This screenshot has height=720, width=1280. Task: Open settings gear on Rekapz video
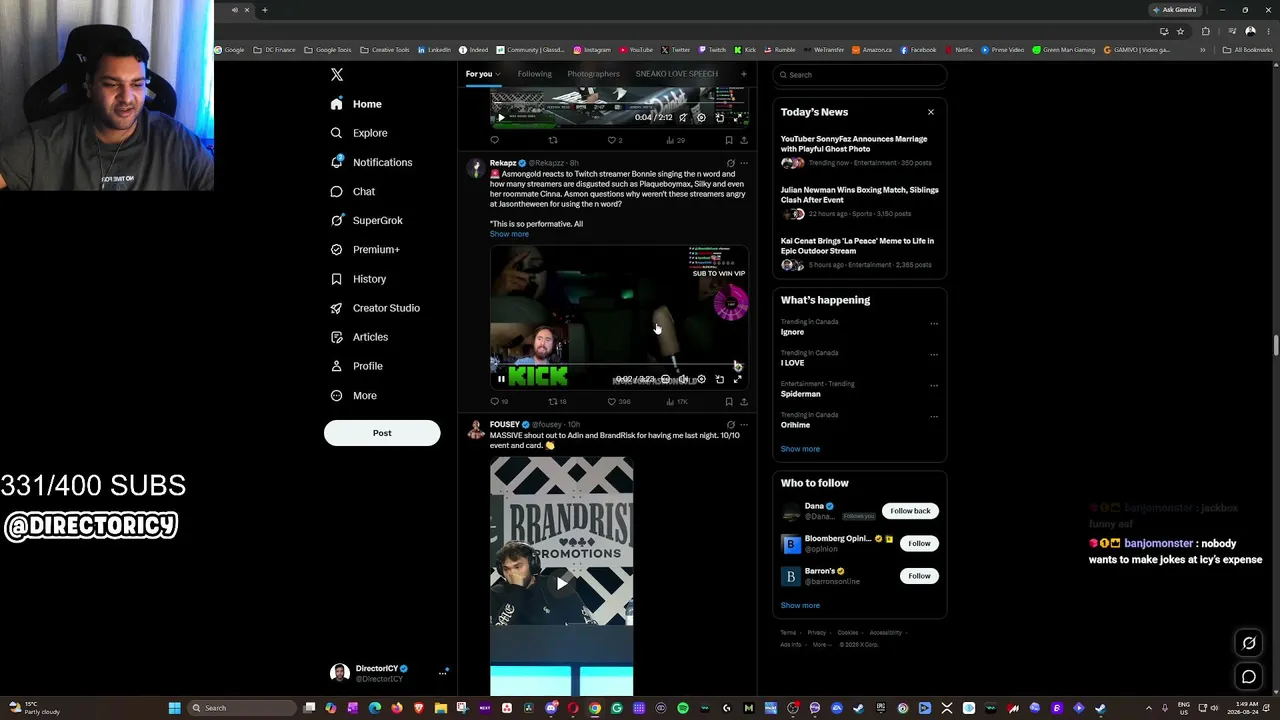point(701,379)
